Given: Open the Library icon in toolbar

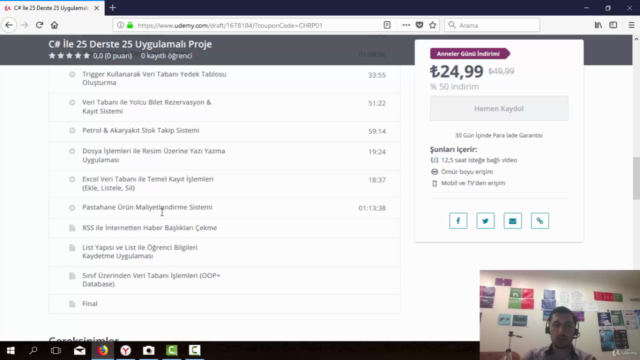Looking at the screenshot, I should (598, 25).
